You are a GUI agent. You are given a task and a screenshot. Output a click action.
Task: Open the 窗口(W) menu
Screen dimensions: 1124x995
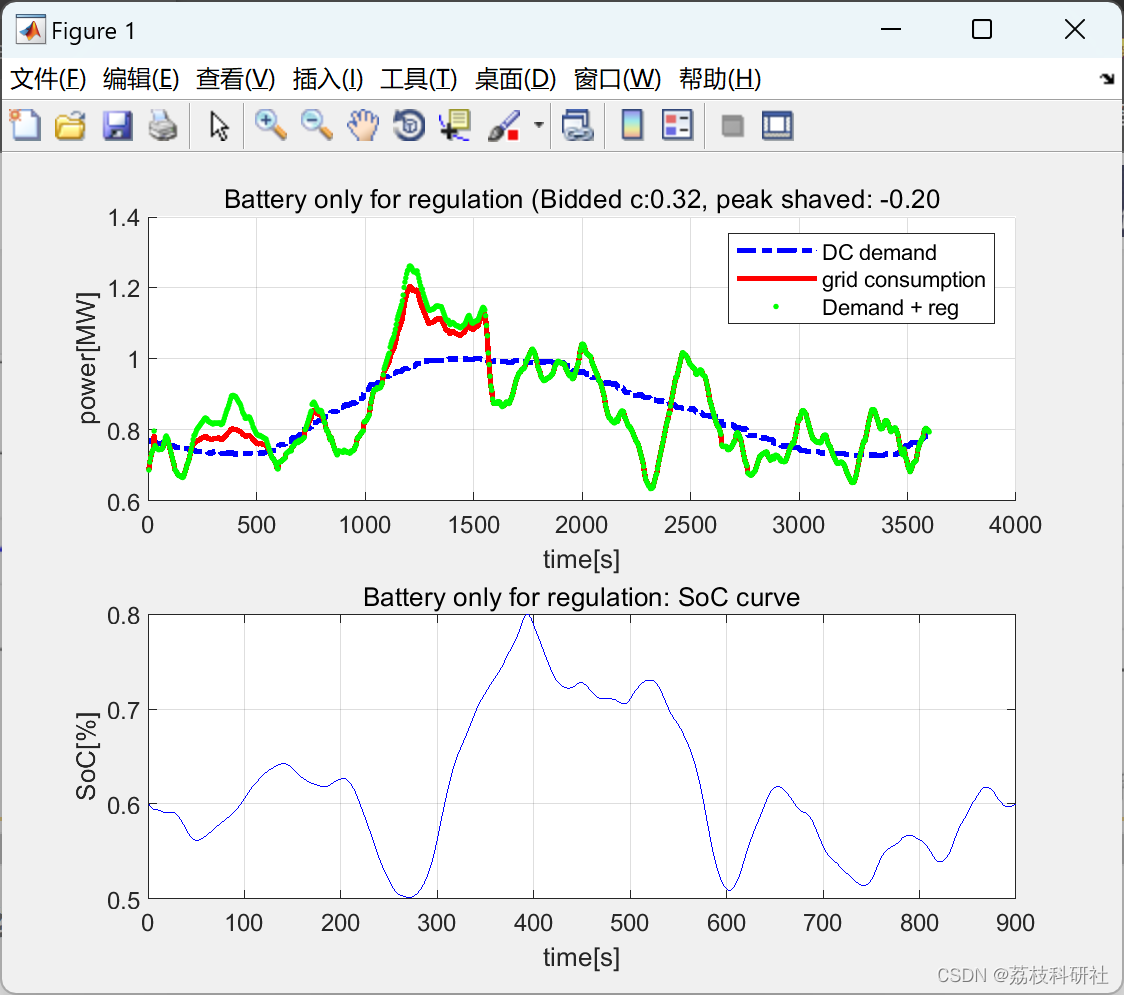[617, 79]
